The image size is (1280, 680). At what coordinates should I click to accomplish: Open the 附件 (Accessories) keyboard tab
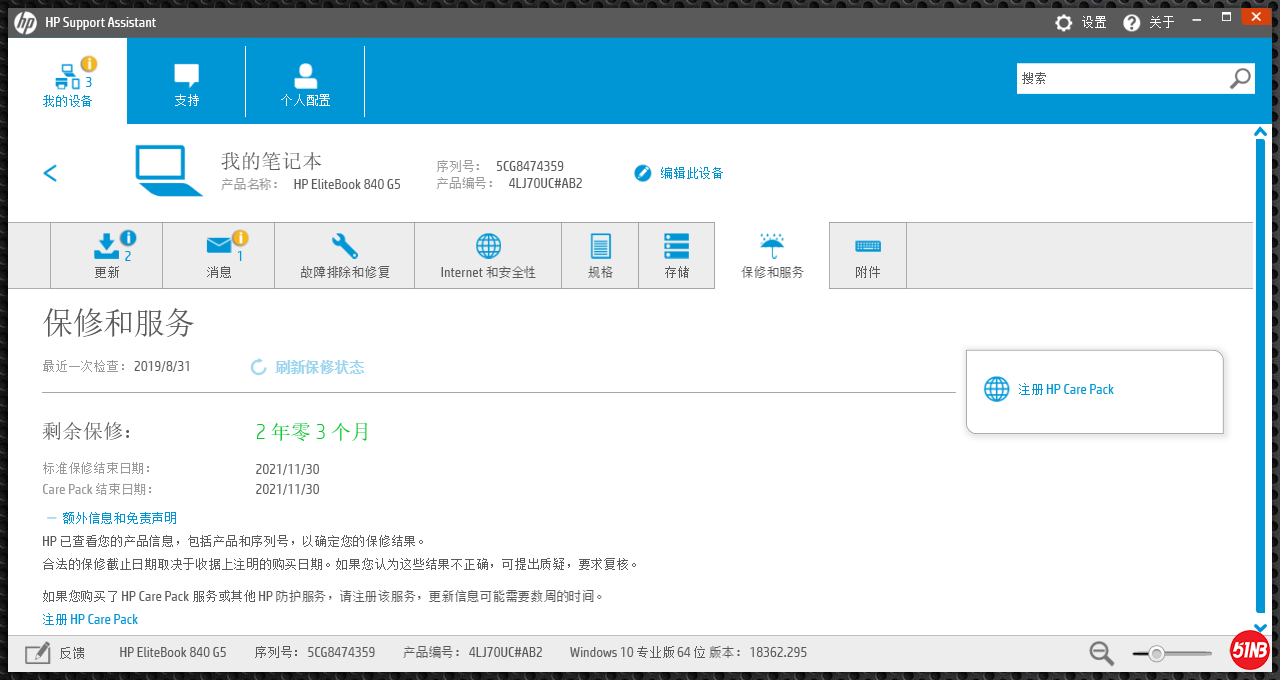pyautogui.click(x=867, y=256)
